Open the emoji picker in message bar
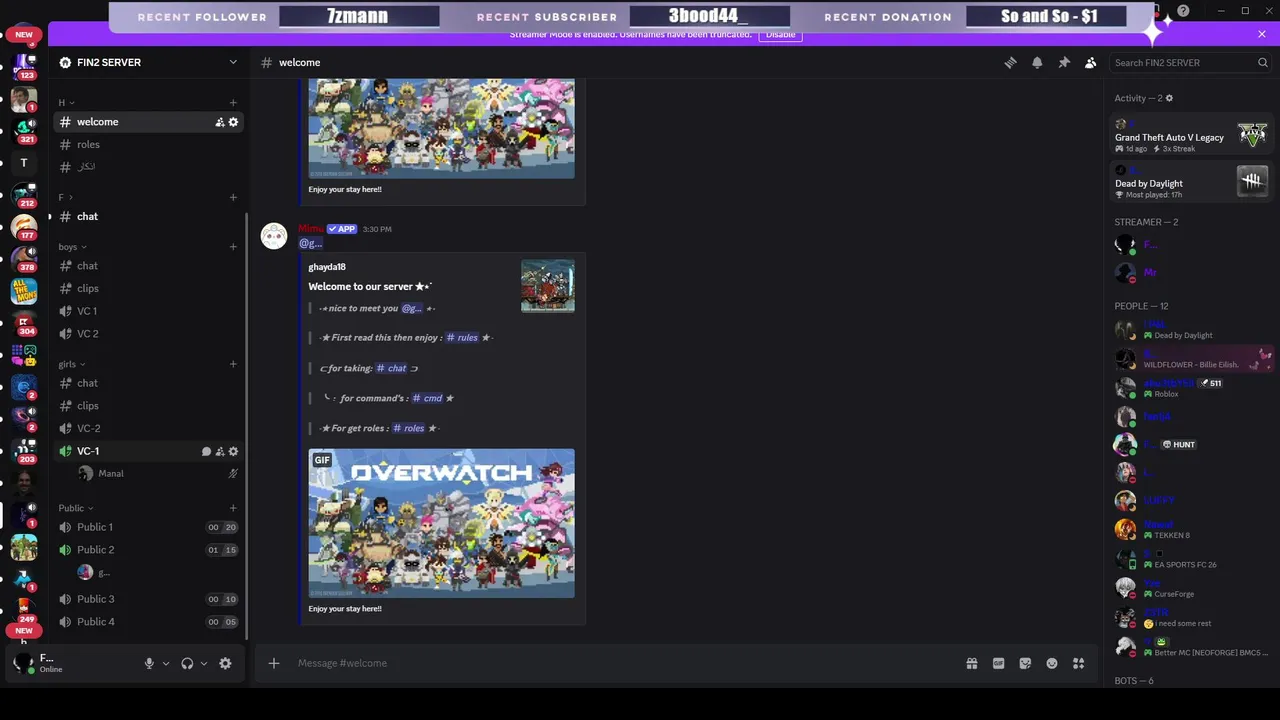 click(x=1052, y=663)
